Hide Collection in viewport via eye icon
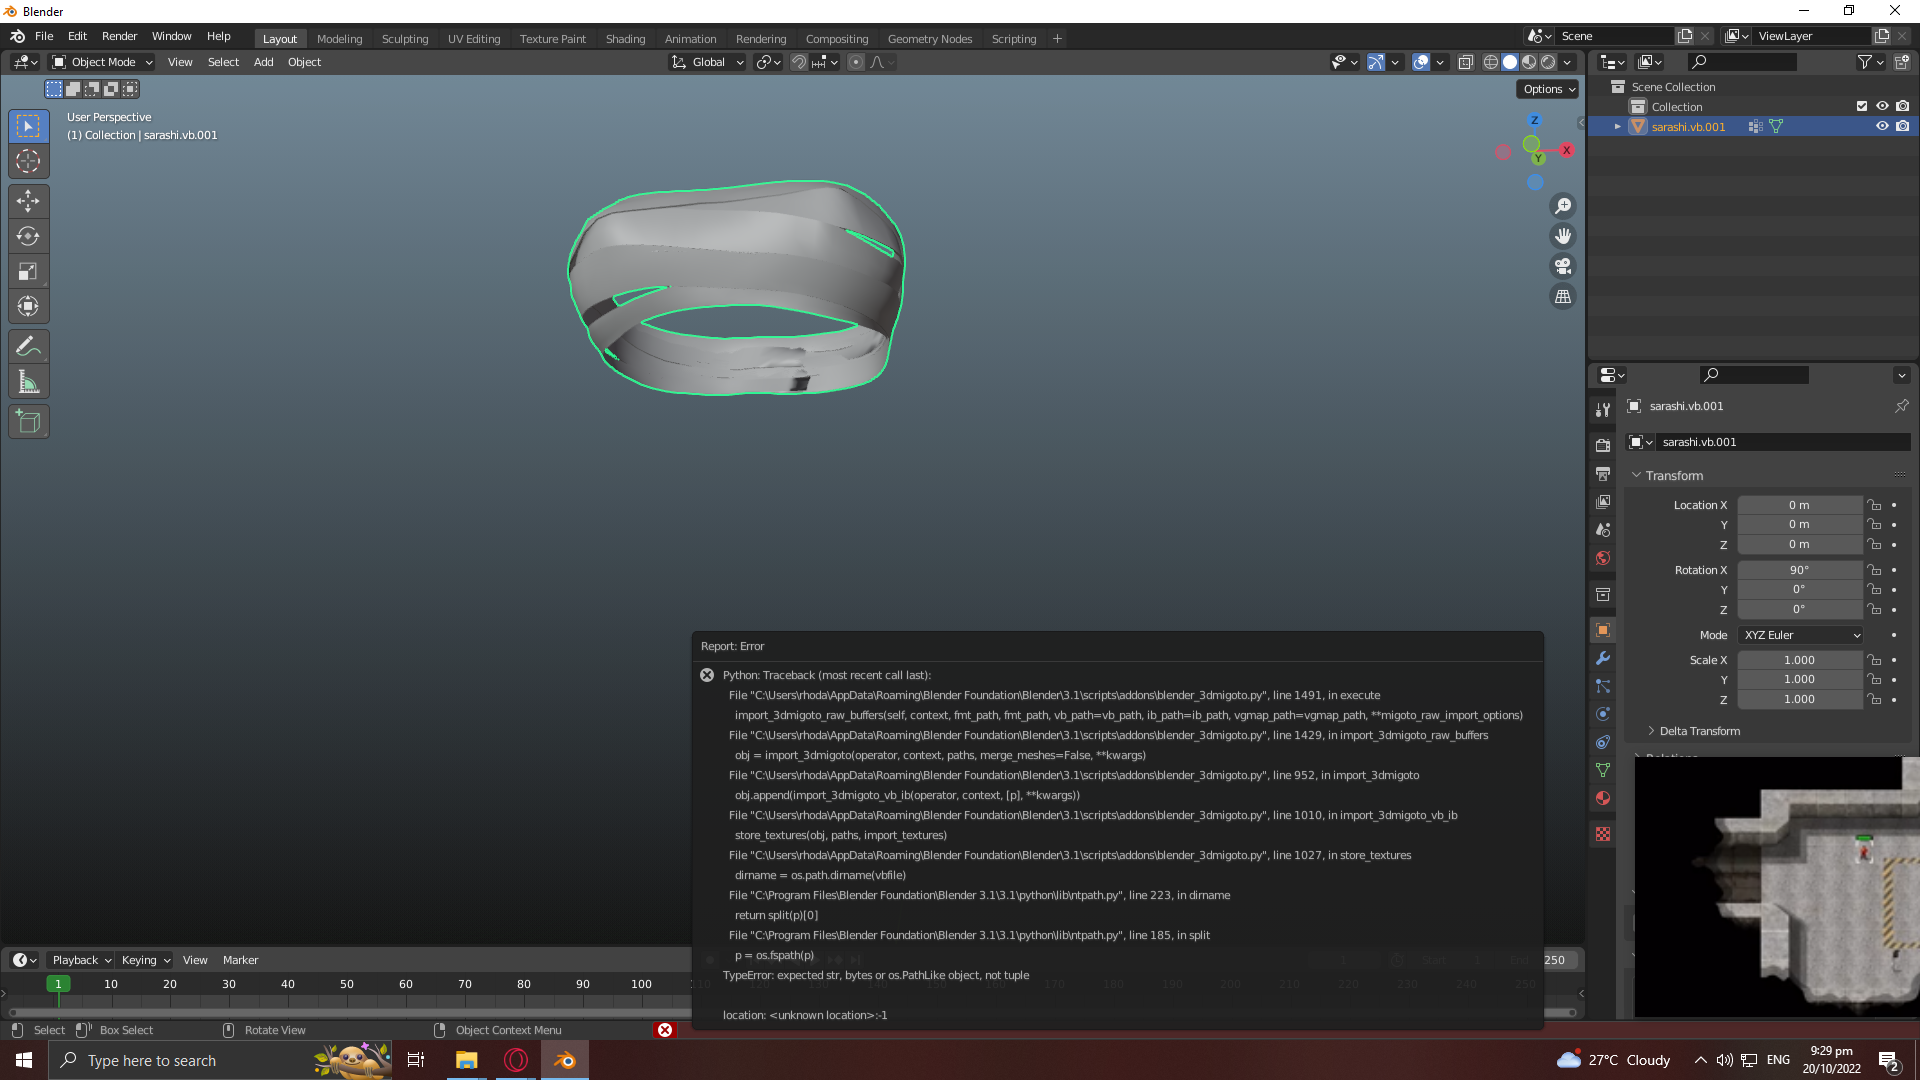The height and width of the screenshot is (1080, 1920). point(1882,106)
